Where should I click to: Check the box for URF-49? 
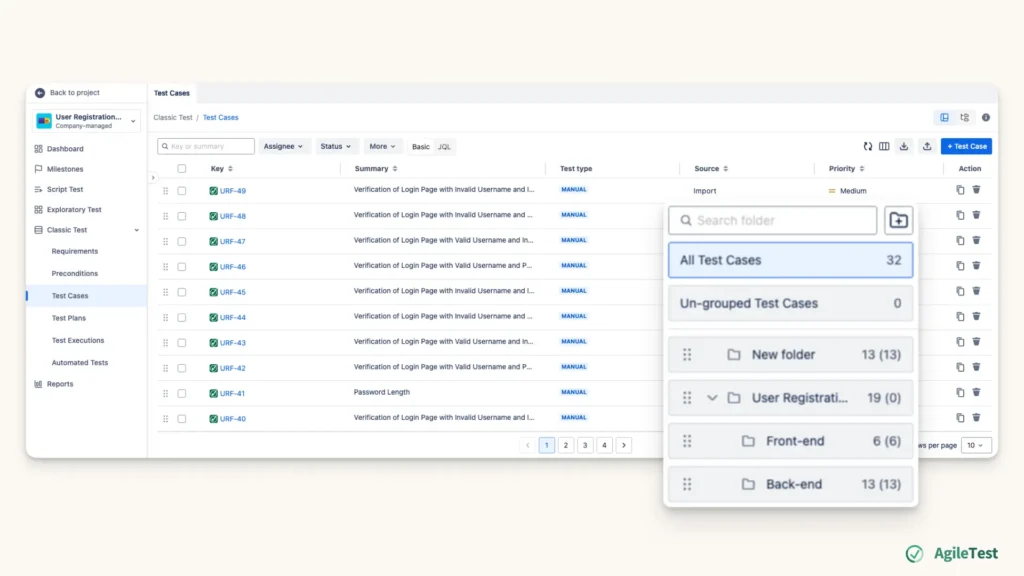pos(182,191)
